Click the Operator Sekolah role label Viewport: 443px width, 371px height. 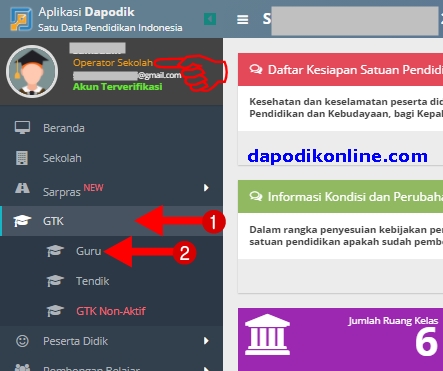(113, 63)
